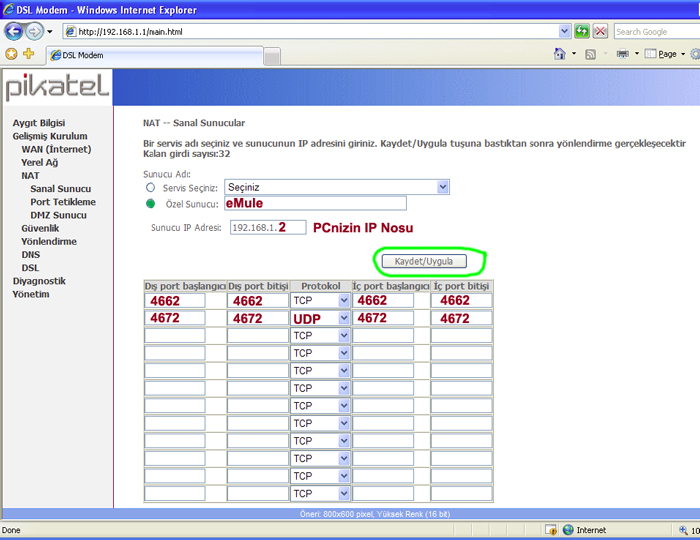
Task: Click the page icon in address bar
Action: point(71,32)
